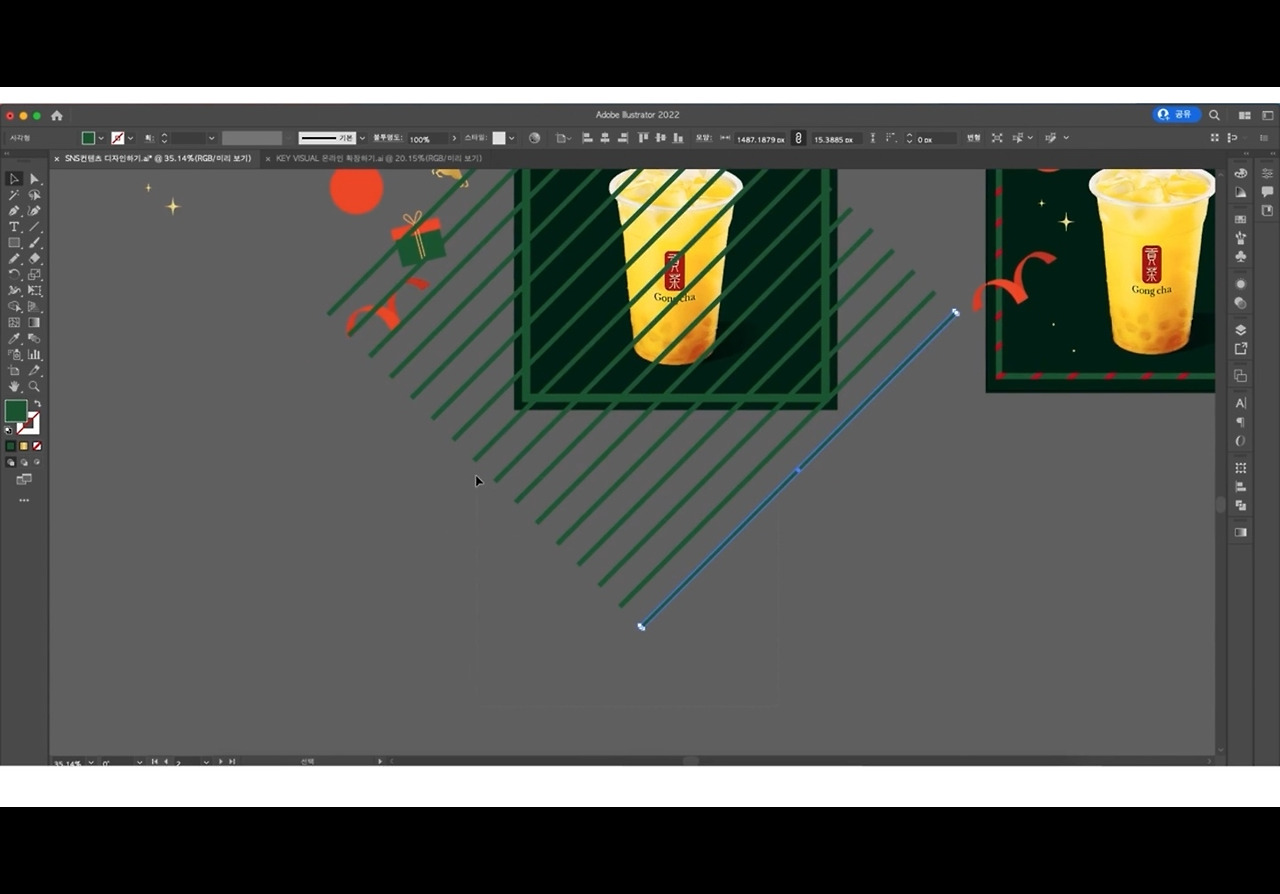Select the Slice tool

34,371
